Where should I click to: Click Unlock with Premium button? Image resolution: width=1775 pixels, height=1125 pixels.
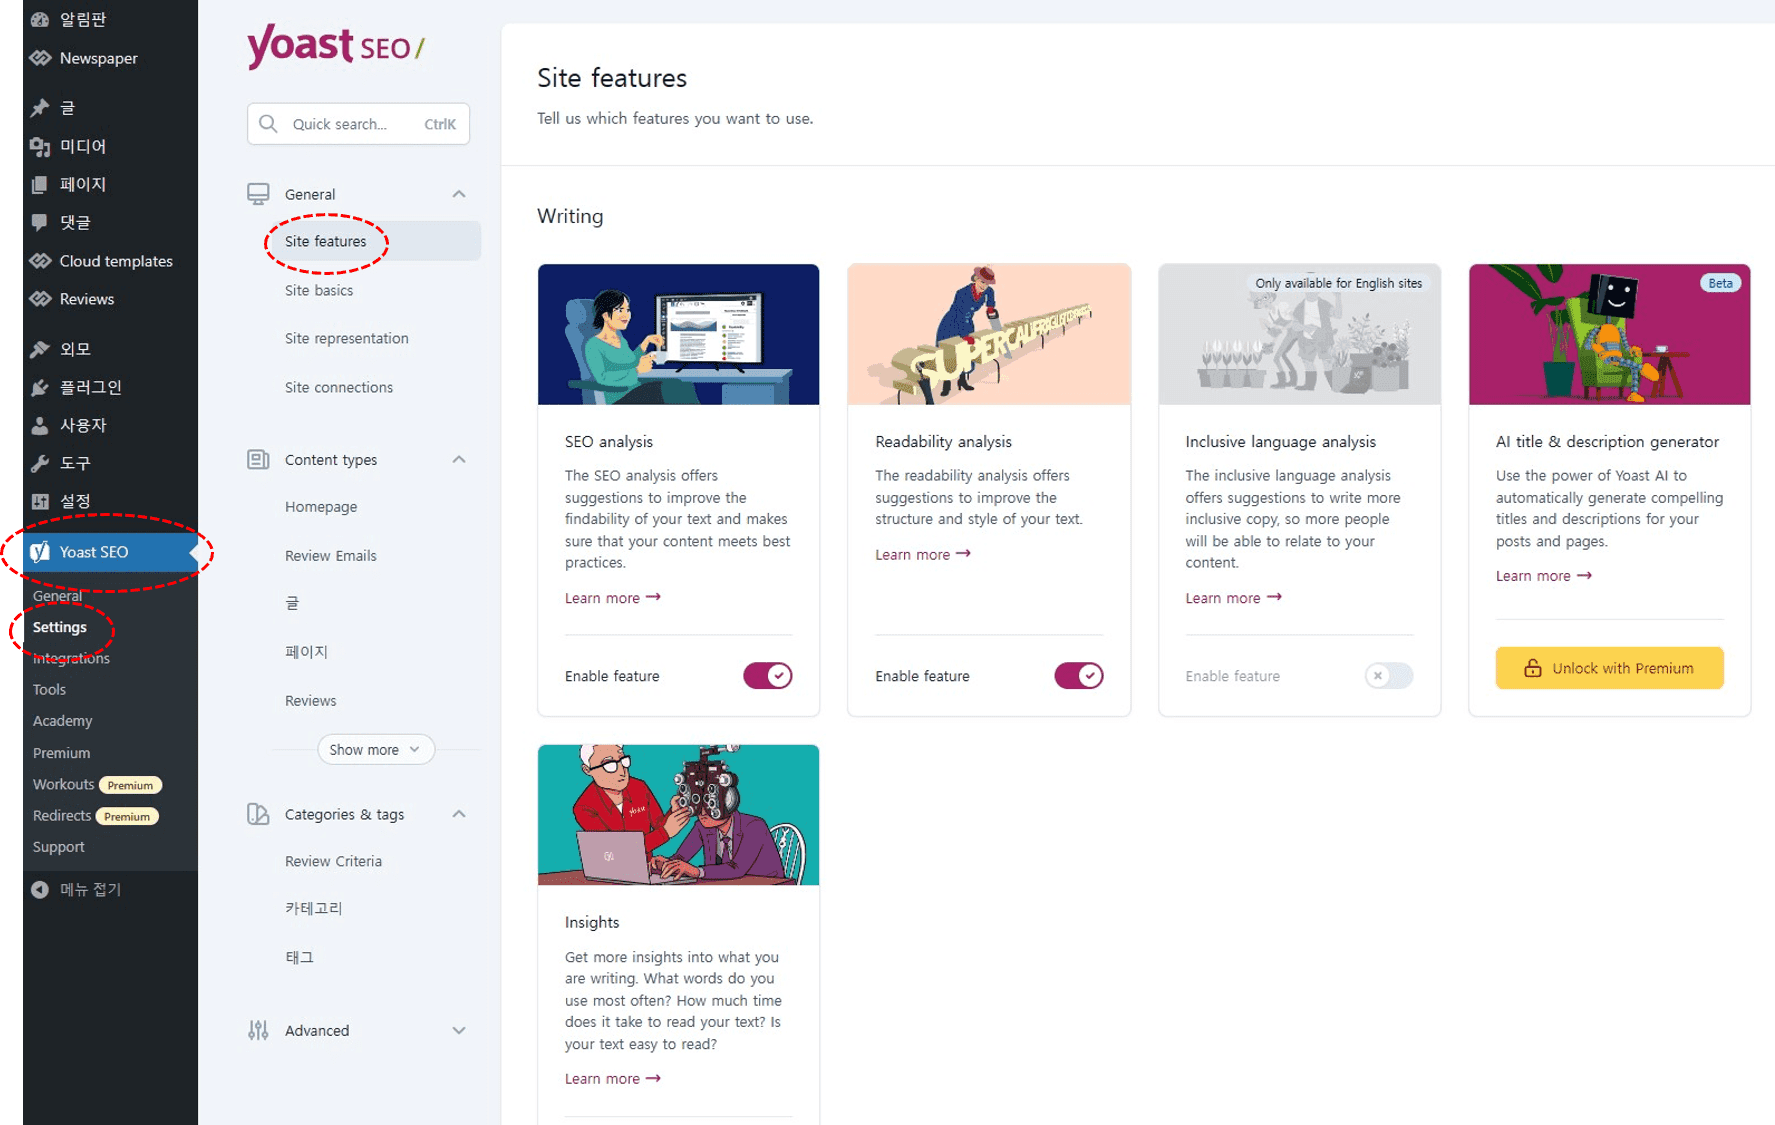click(1609, 668)
